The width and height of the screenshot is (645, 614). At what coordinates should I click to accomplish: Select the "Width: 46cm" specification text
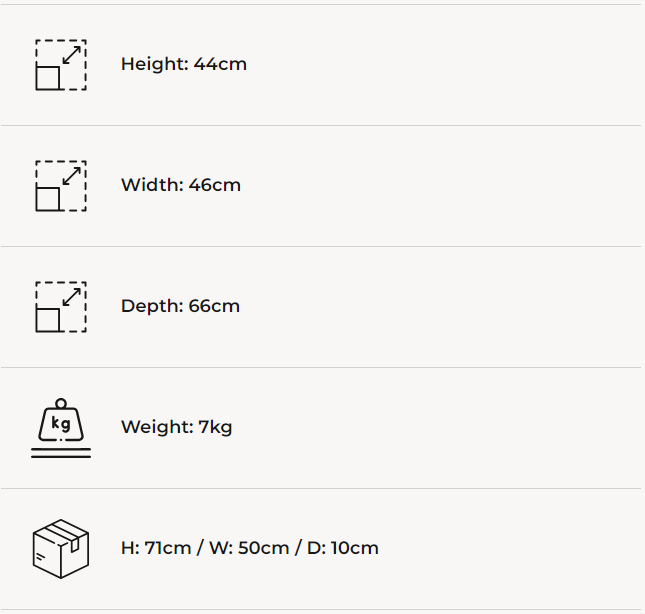coord(181,185)
